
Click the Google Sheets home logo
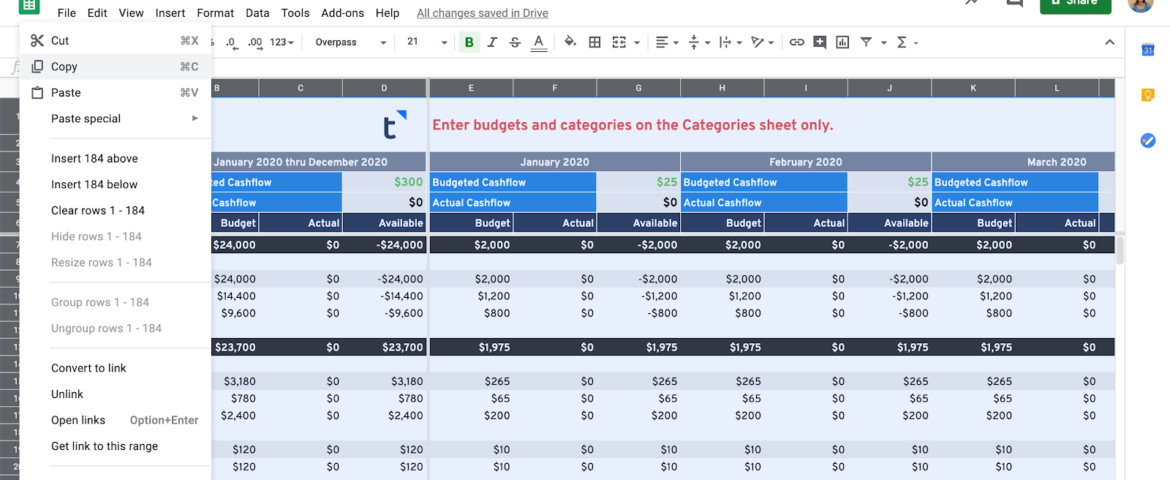click(29, 6)
